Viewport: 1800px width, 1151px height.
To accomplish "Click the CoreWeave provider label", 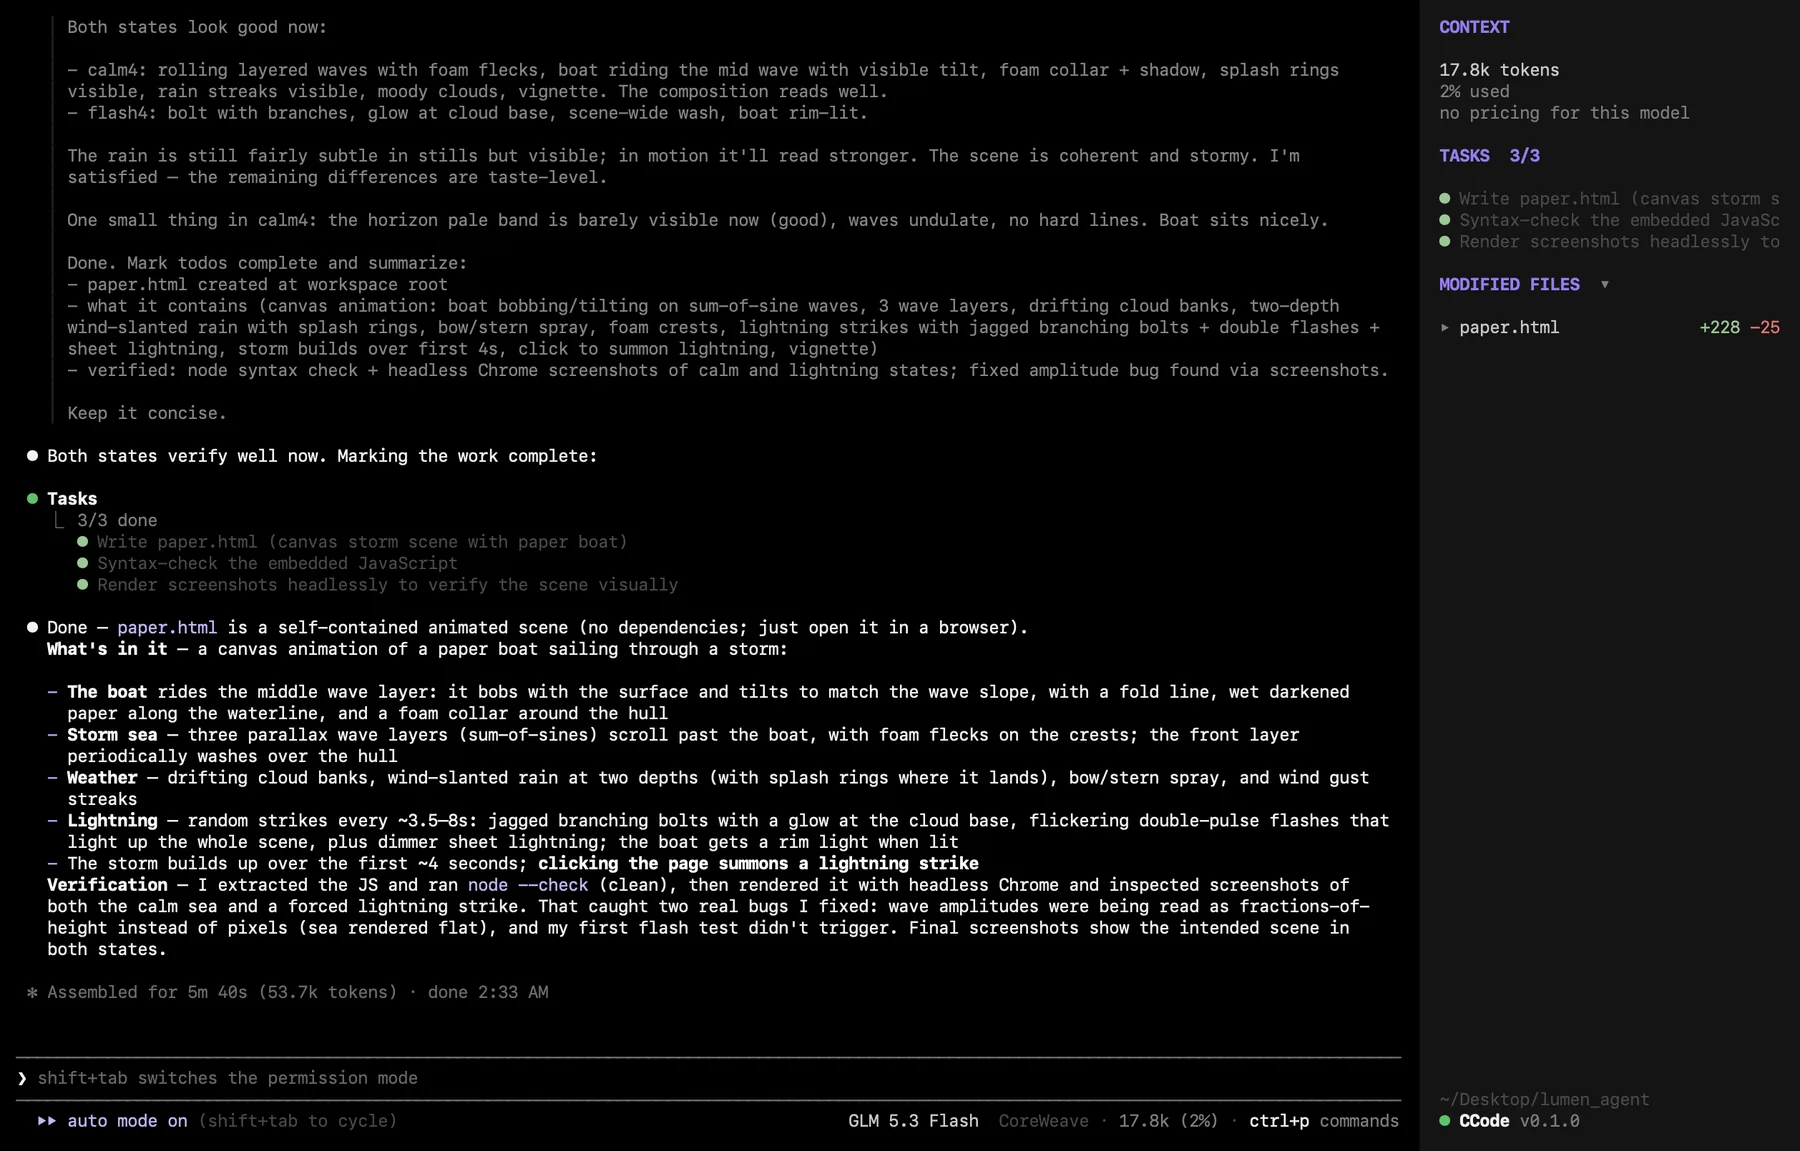I will [x=1043, y=1121].
